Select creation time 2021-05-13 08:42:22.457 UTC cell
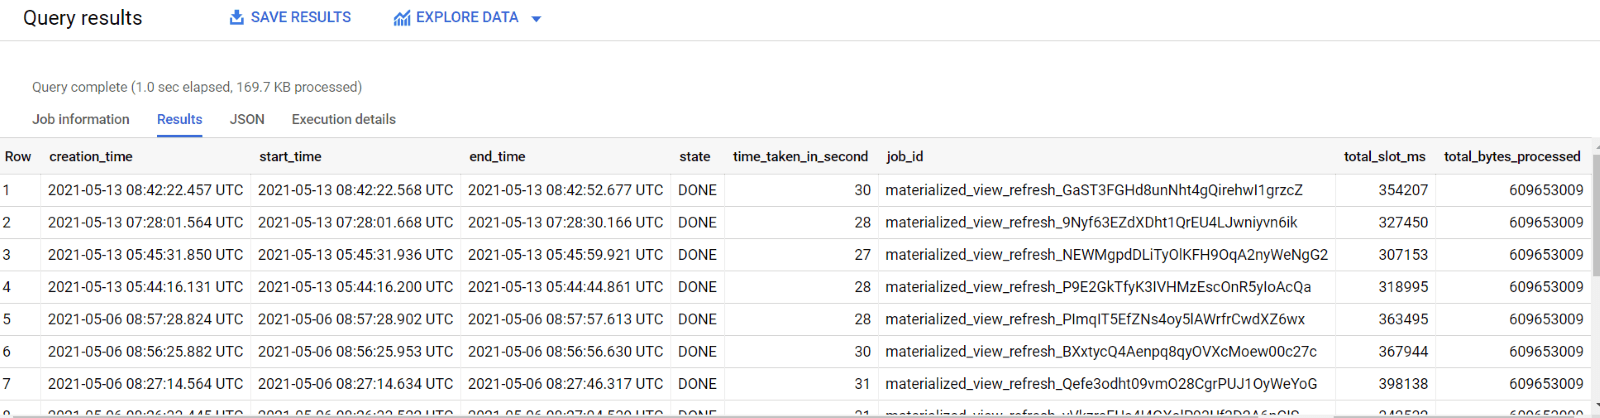This screenshot has height=418, width=1600. (146, 190)
